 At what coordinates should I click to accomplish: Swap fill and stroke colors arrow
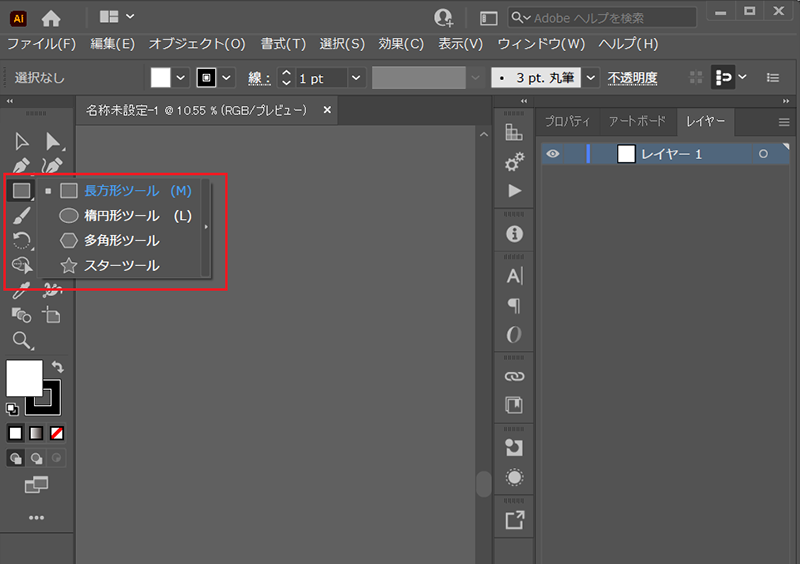point(57,368)
